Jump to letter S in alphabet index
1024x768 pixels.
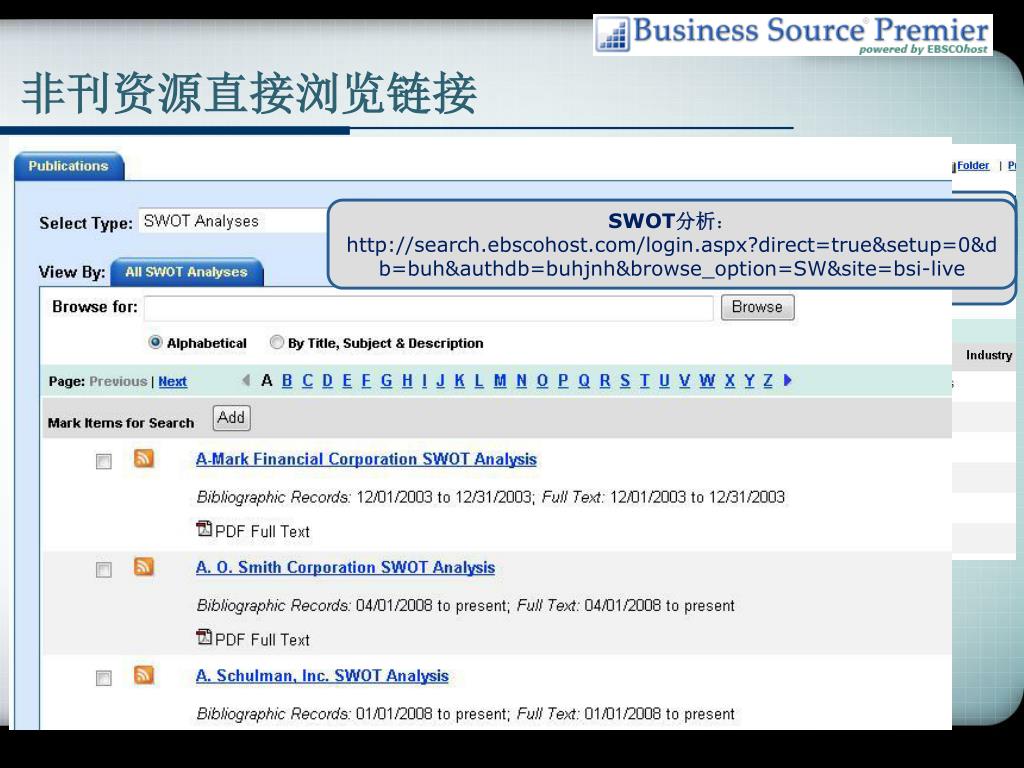click(625, 381)
